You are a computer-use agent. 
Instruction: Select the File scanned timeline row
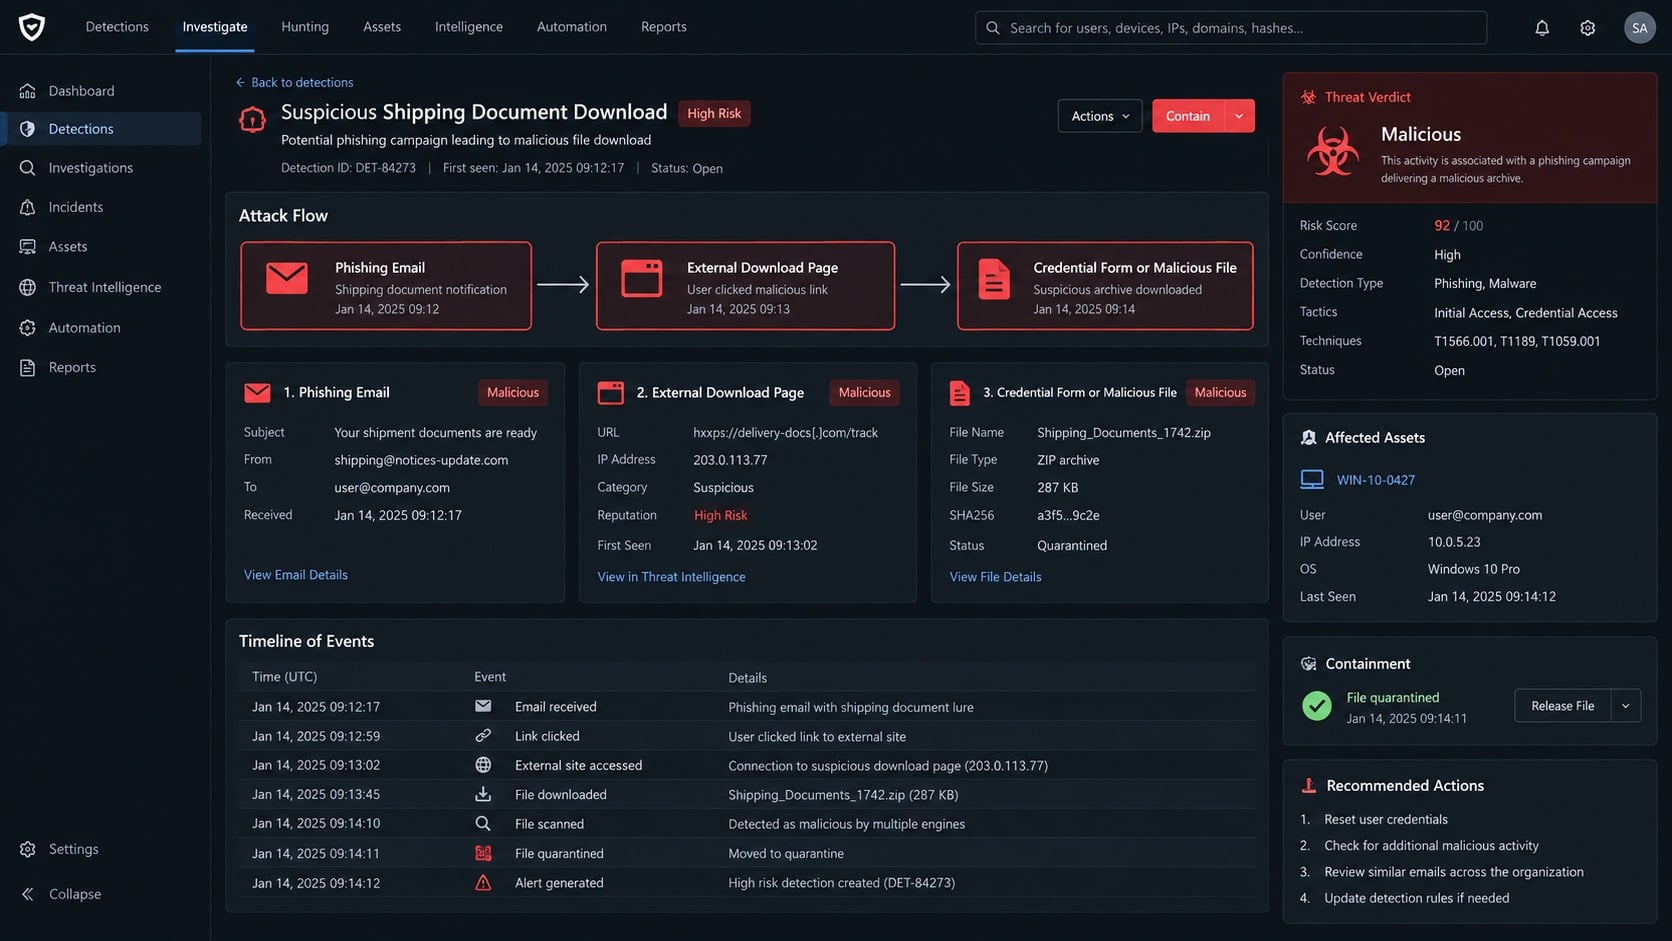747,824
